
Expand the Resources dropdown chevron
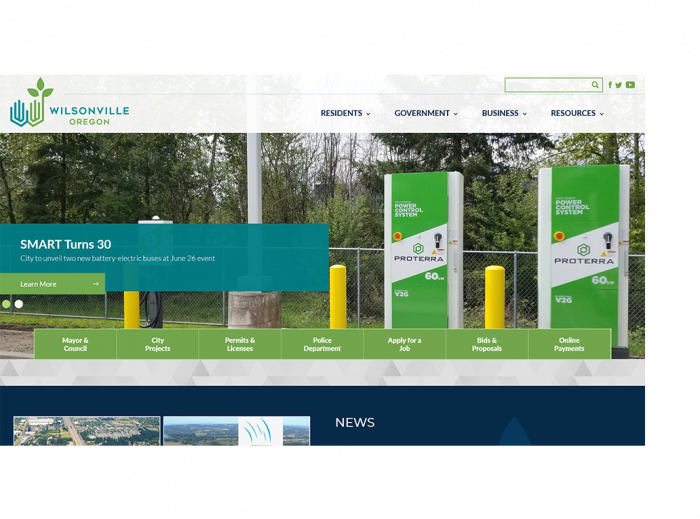[x=601, y=114]
